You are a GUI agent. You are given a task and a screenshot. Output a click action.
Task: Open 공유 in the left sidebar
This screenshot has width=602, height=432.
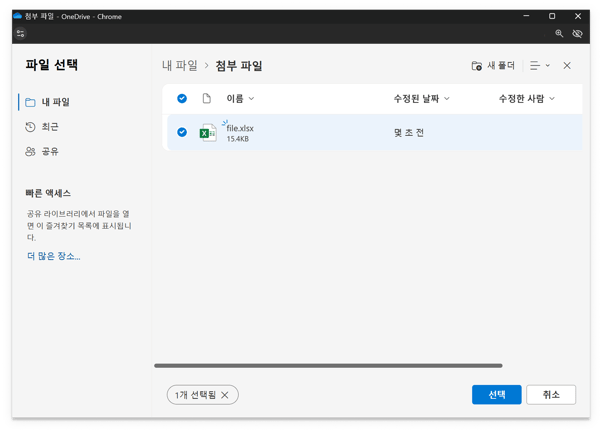click(49, 151)
